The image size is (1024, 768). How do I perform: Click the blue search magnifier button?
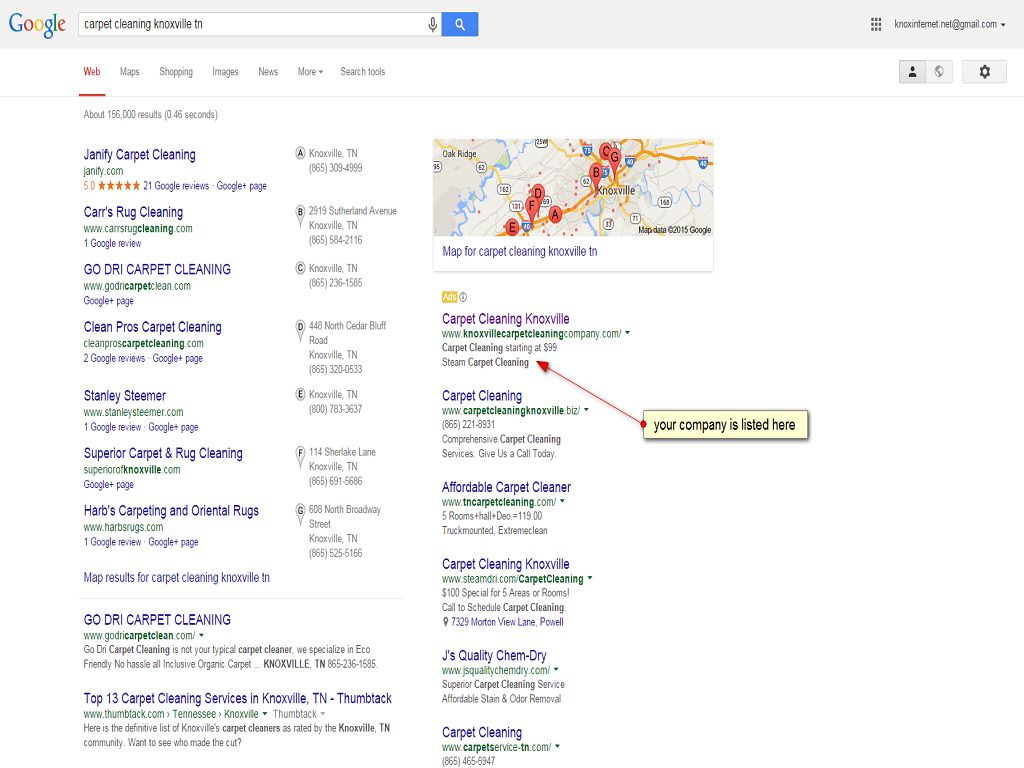pyautogui.click(x=460, y=24)
